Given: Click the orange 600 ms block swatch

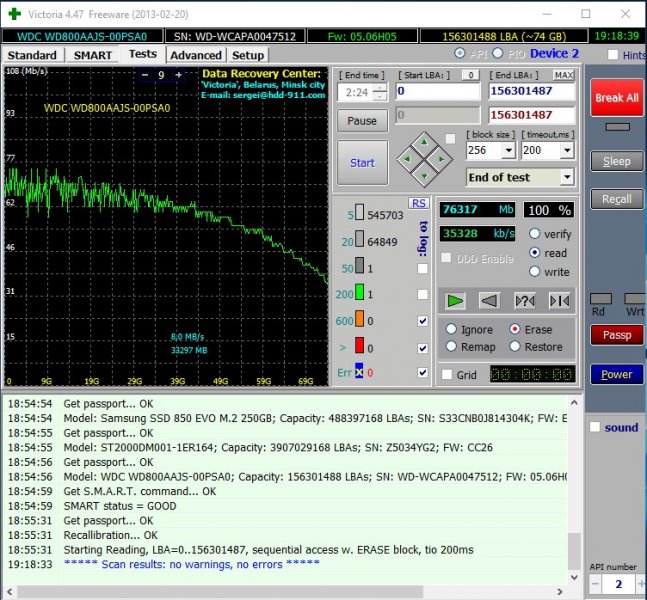Looking at the screenshot, I should click(361, 321).
